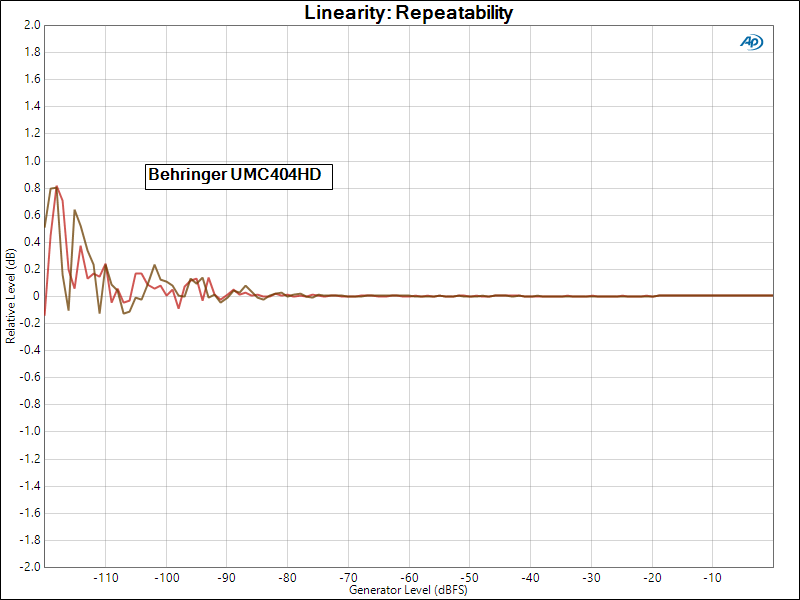
Task: Click the -1.0 y-axis tick label
Action: (30, 431)
